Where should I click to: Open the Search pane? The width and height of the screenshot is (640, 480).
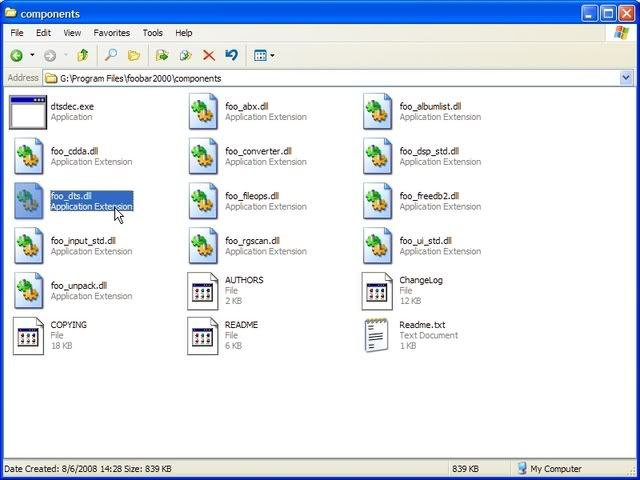point(111,55)
